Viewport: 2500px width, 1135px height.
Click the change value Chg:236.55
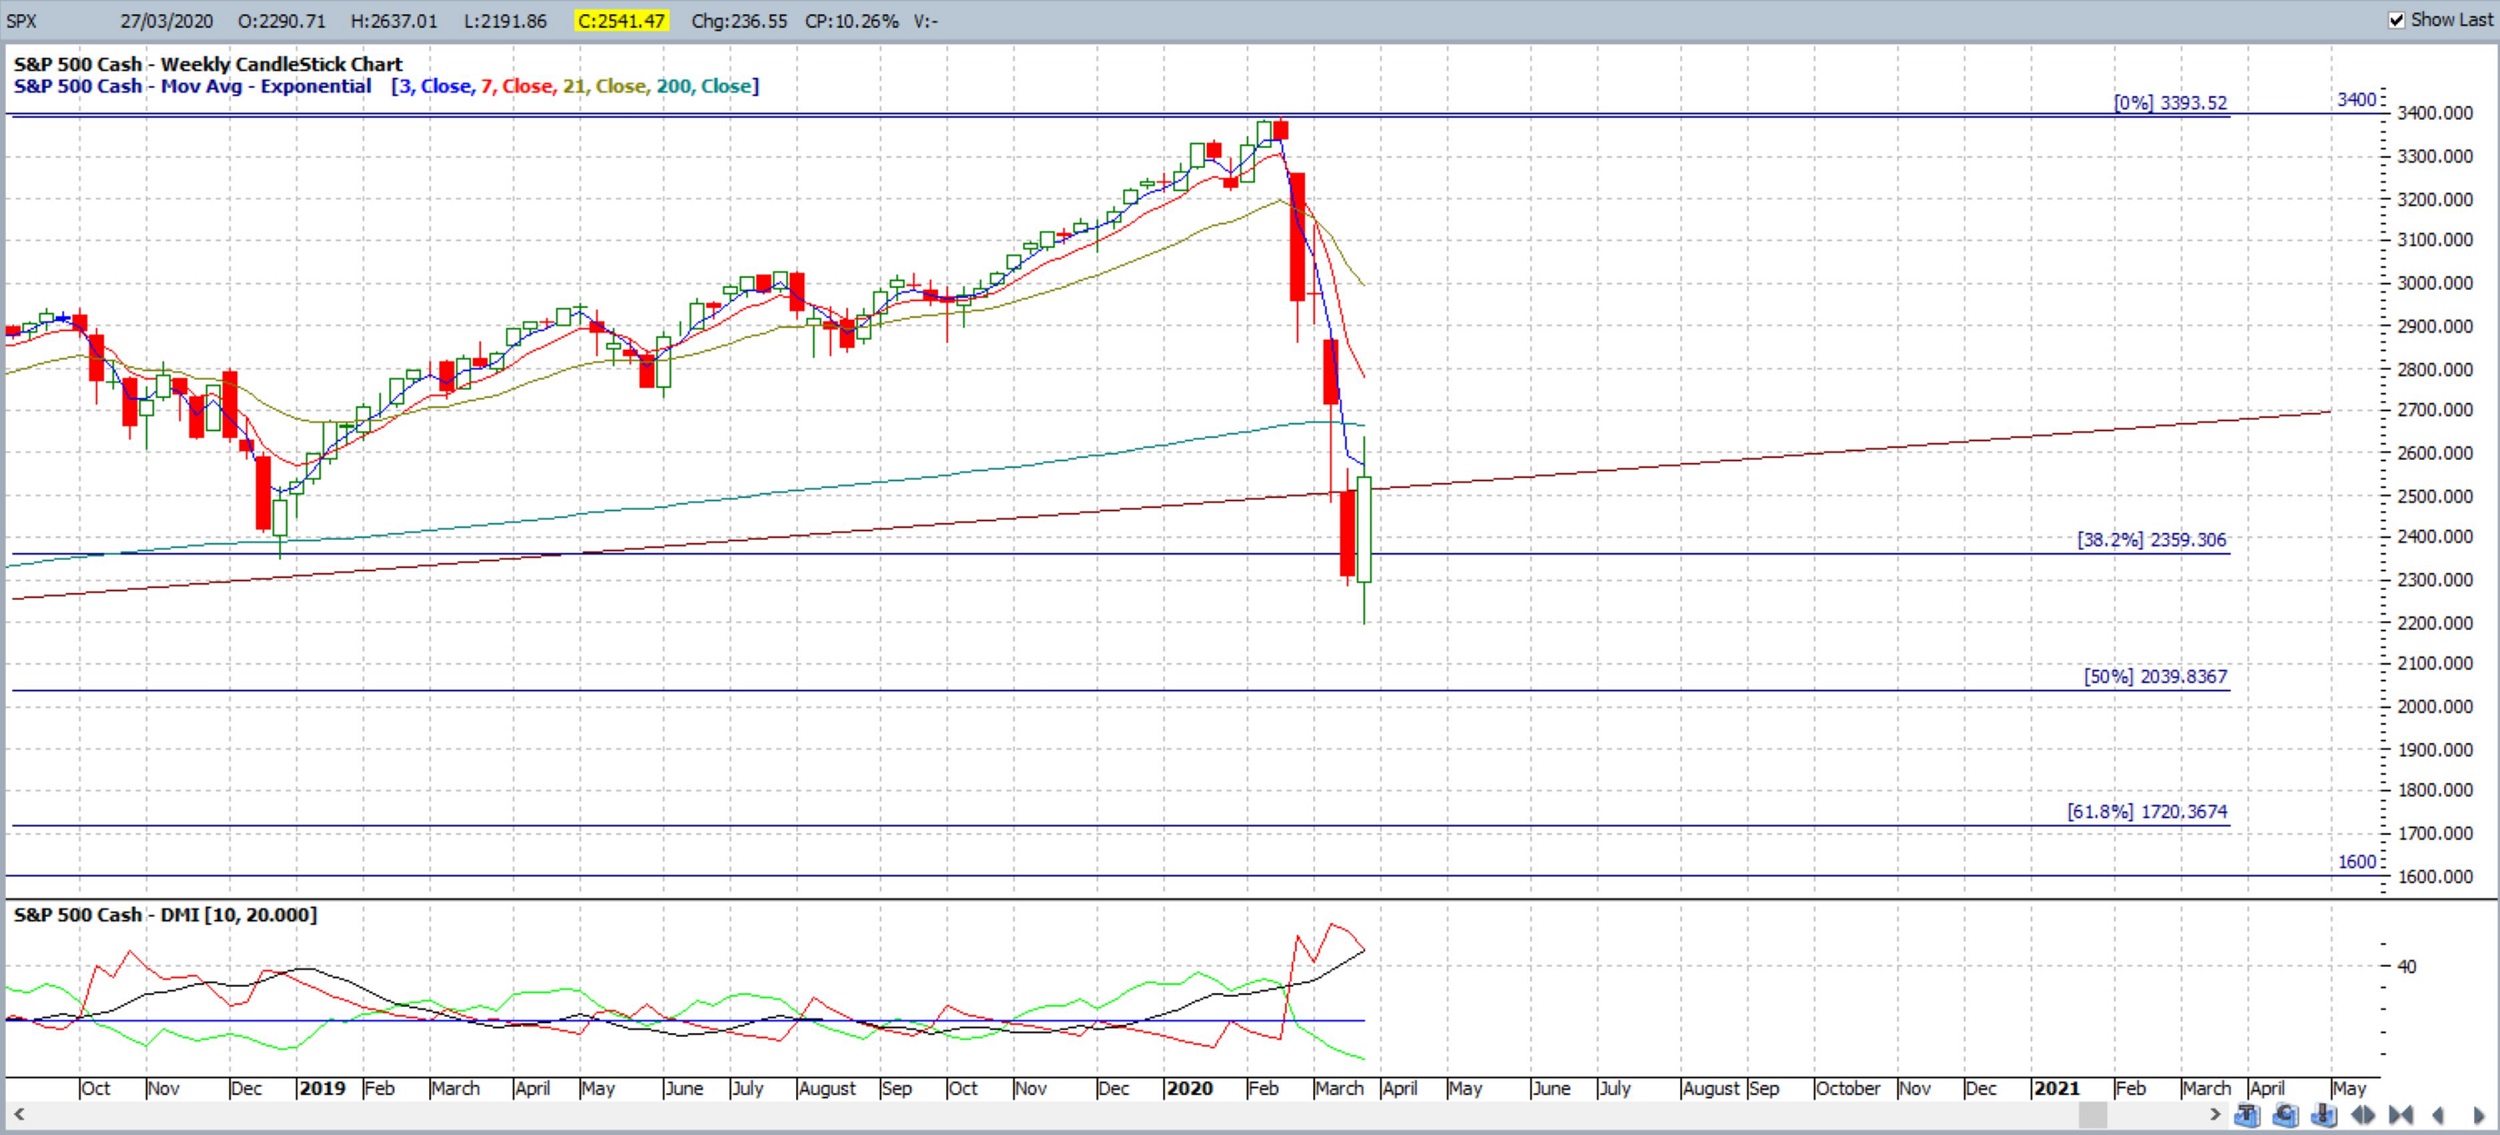pyautogui.click(x=739, y=21)
